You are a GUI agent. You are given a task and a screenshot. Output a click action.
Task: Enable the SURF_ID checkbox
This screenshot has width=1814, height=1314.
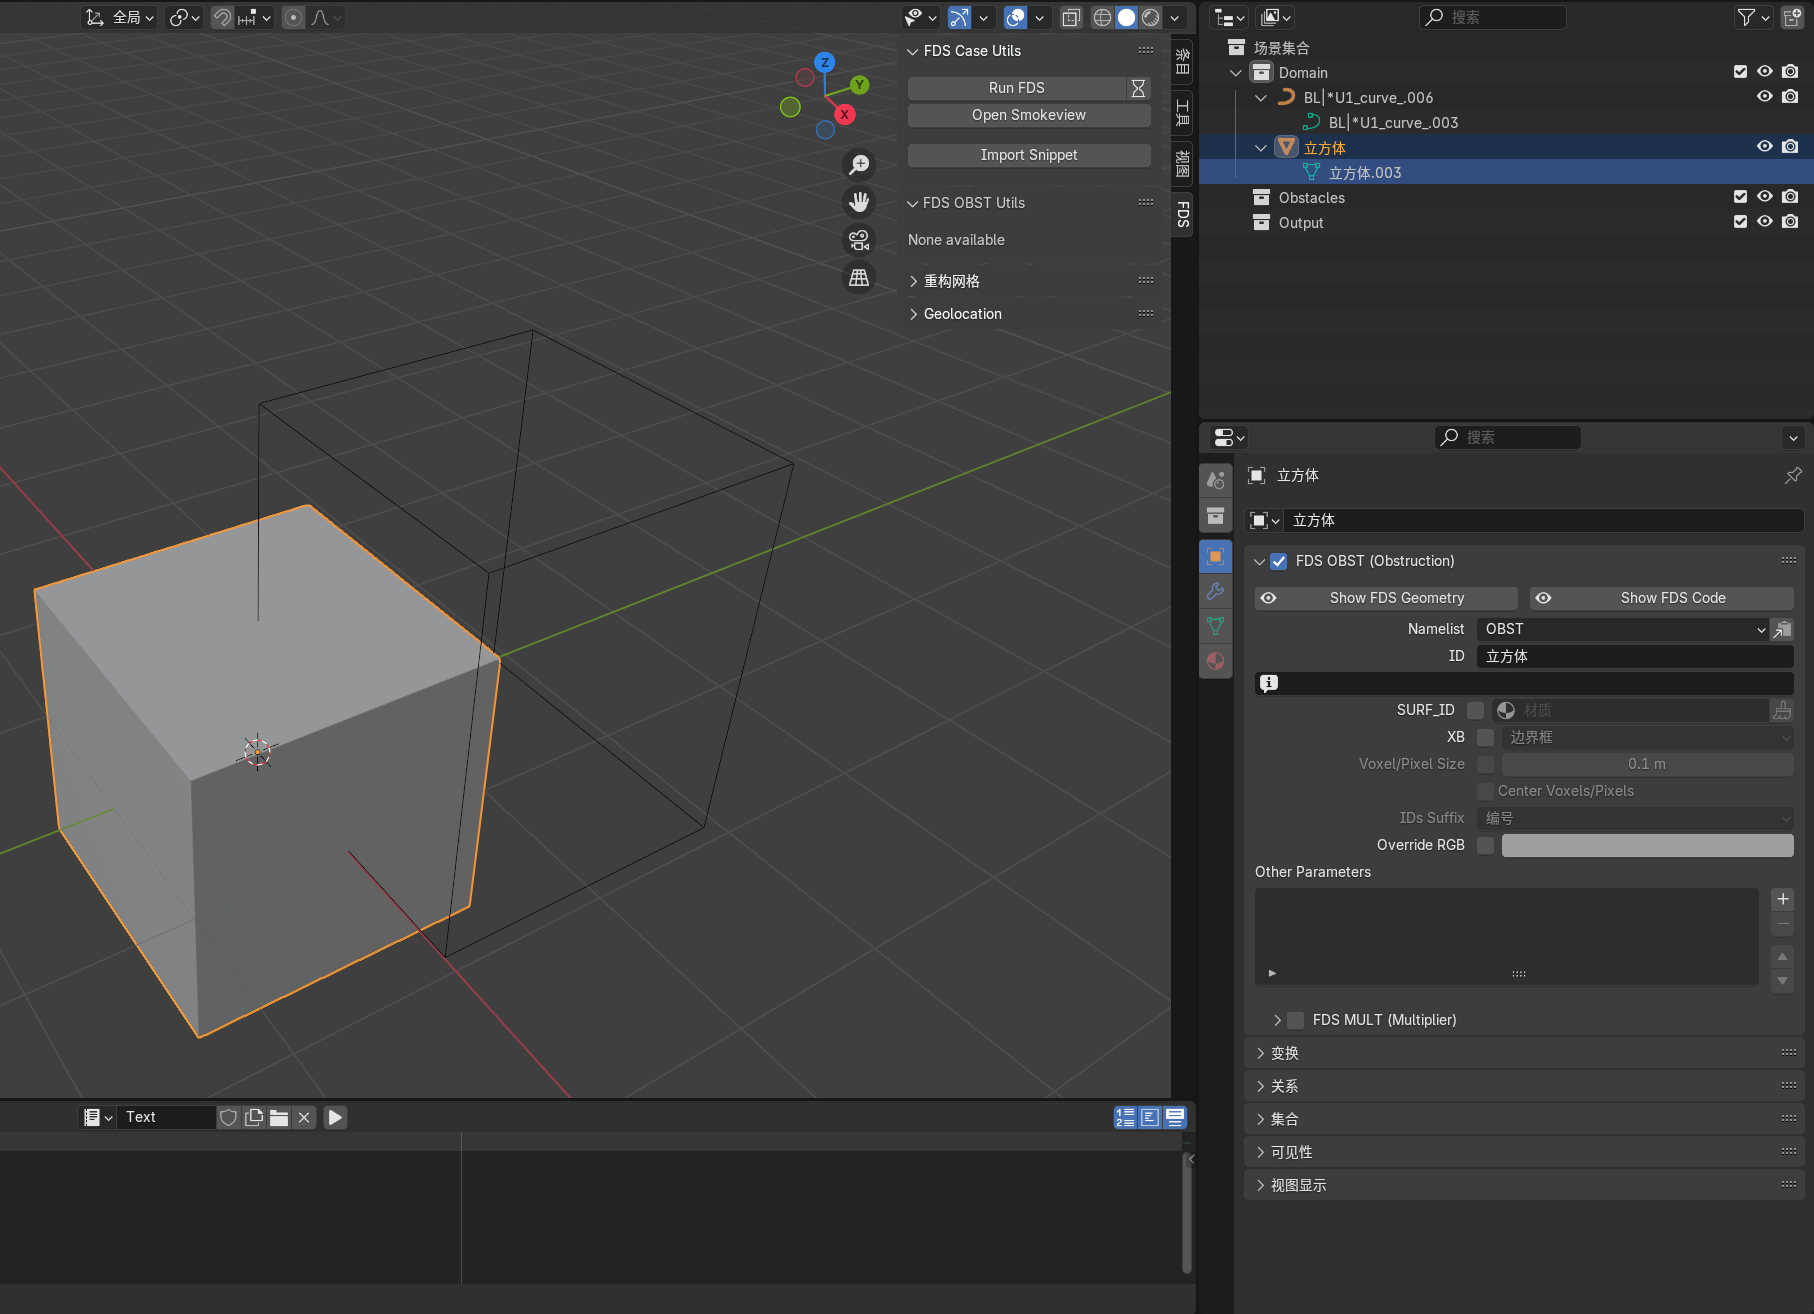[1476, 710]
